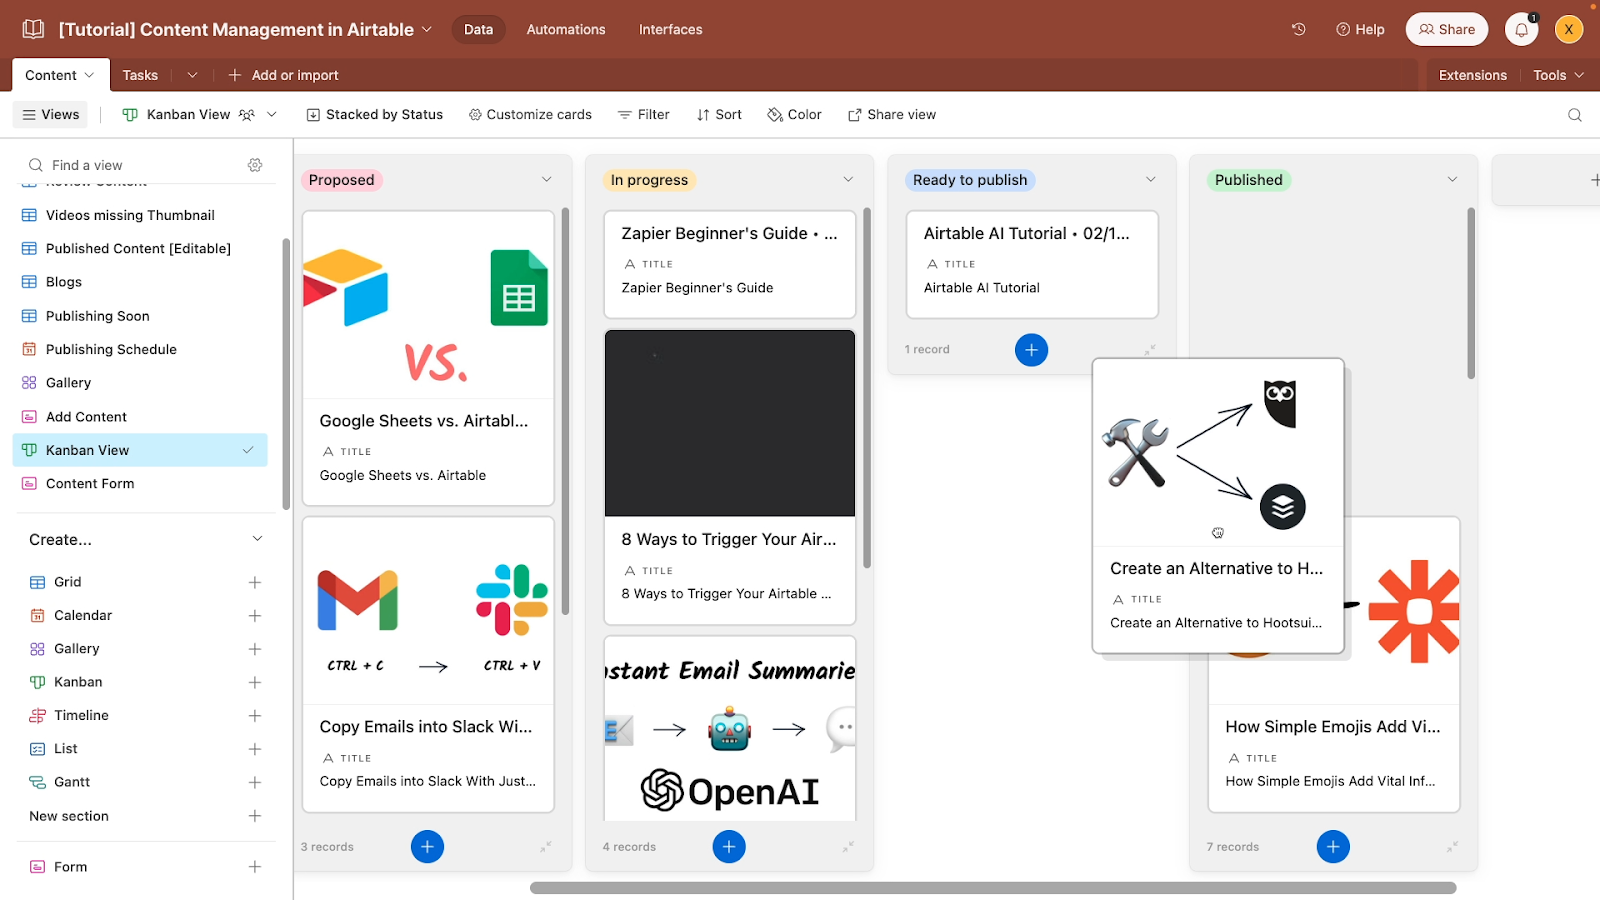Open the Filter options
The height and width of the screenshot is (900, 1600).
(x=644, y=115)
